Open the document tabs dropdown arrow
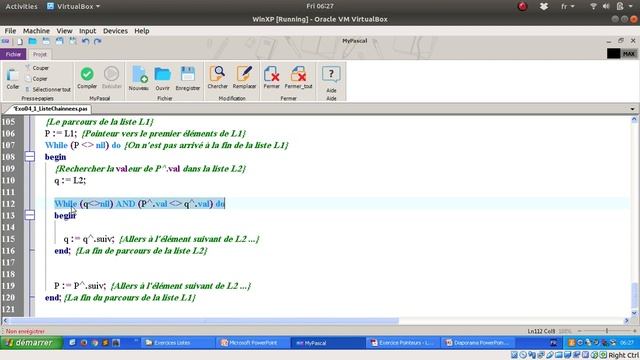The height and width of the screenshot is (360, 640). click(633, 109)
